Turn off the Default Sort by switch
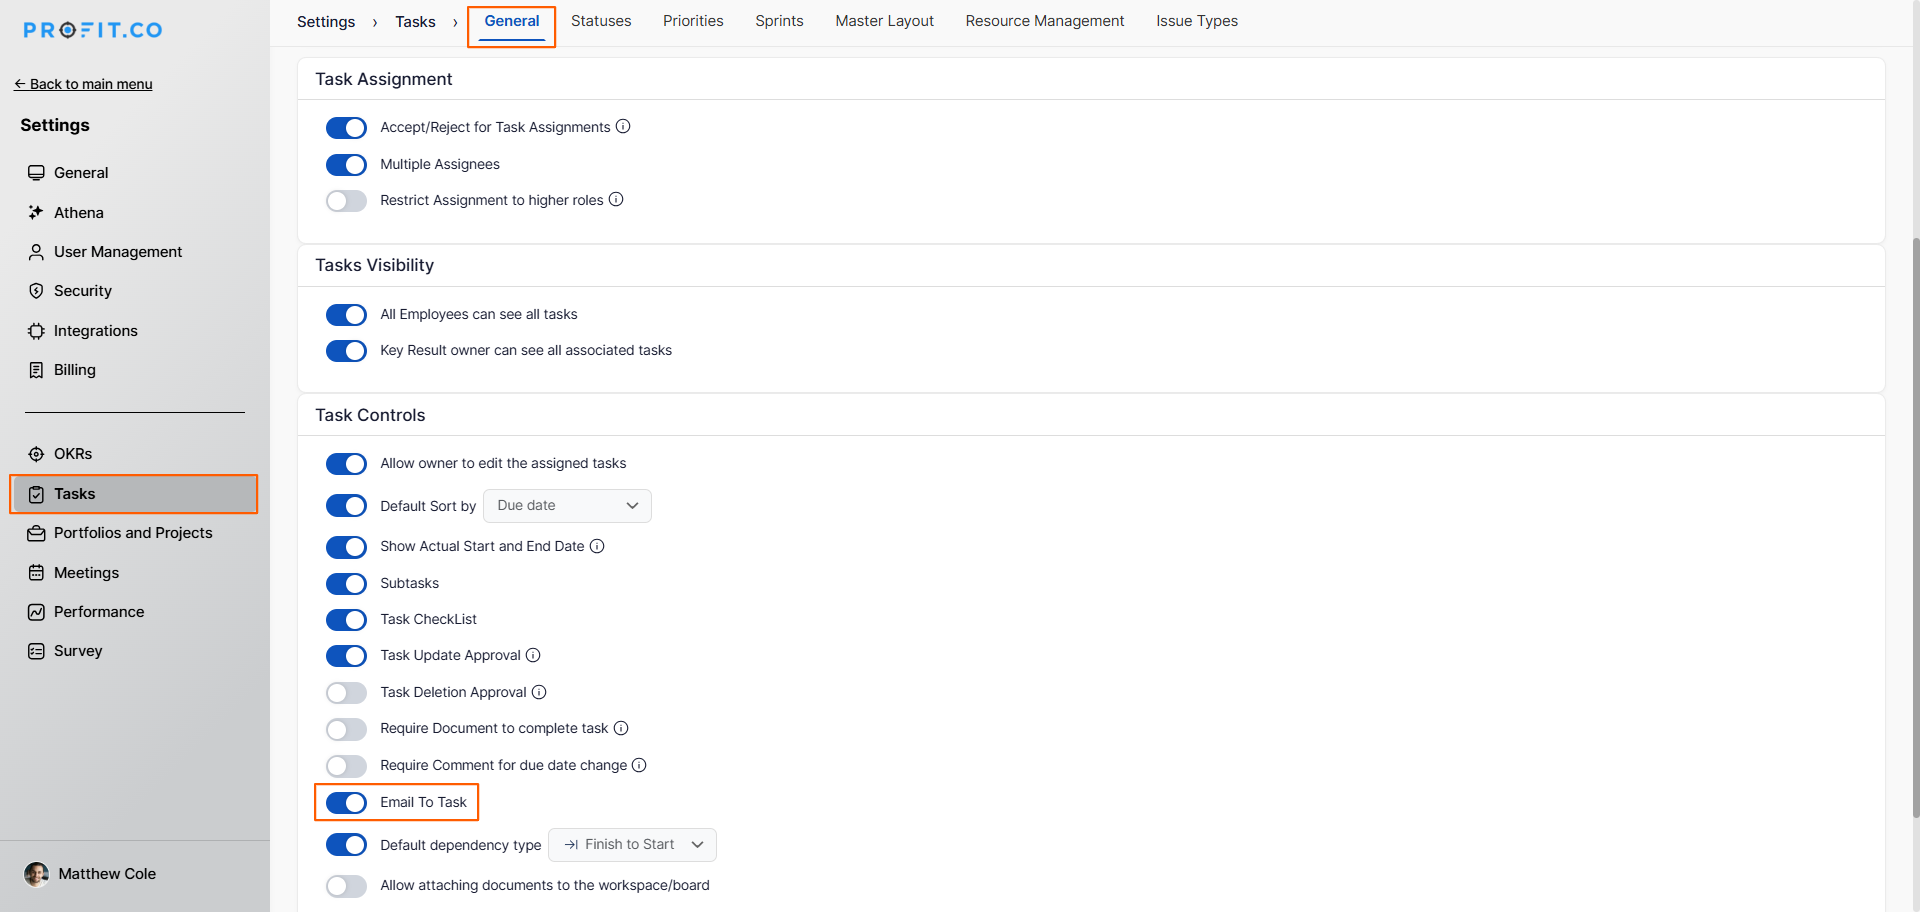This screenshot has height=912, width=1920. [346, 506]
